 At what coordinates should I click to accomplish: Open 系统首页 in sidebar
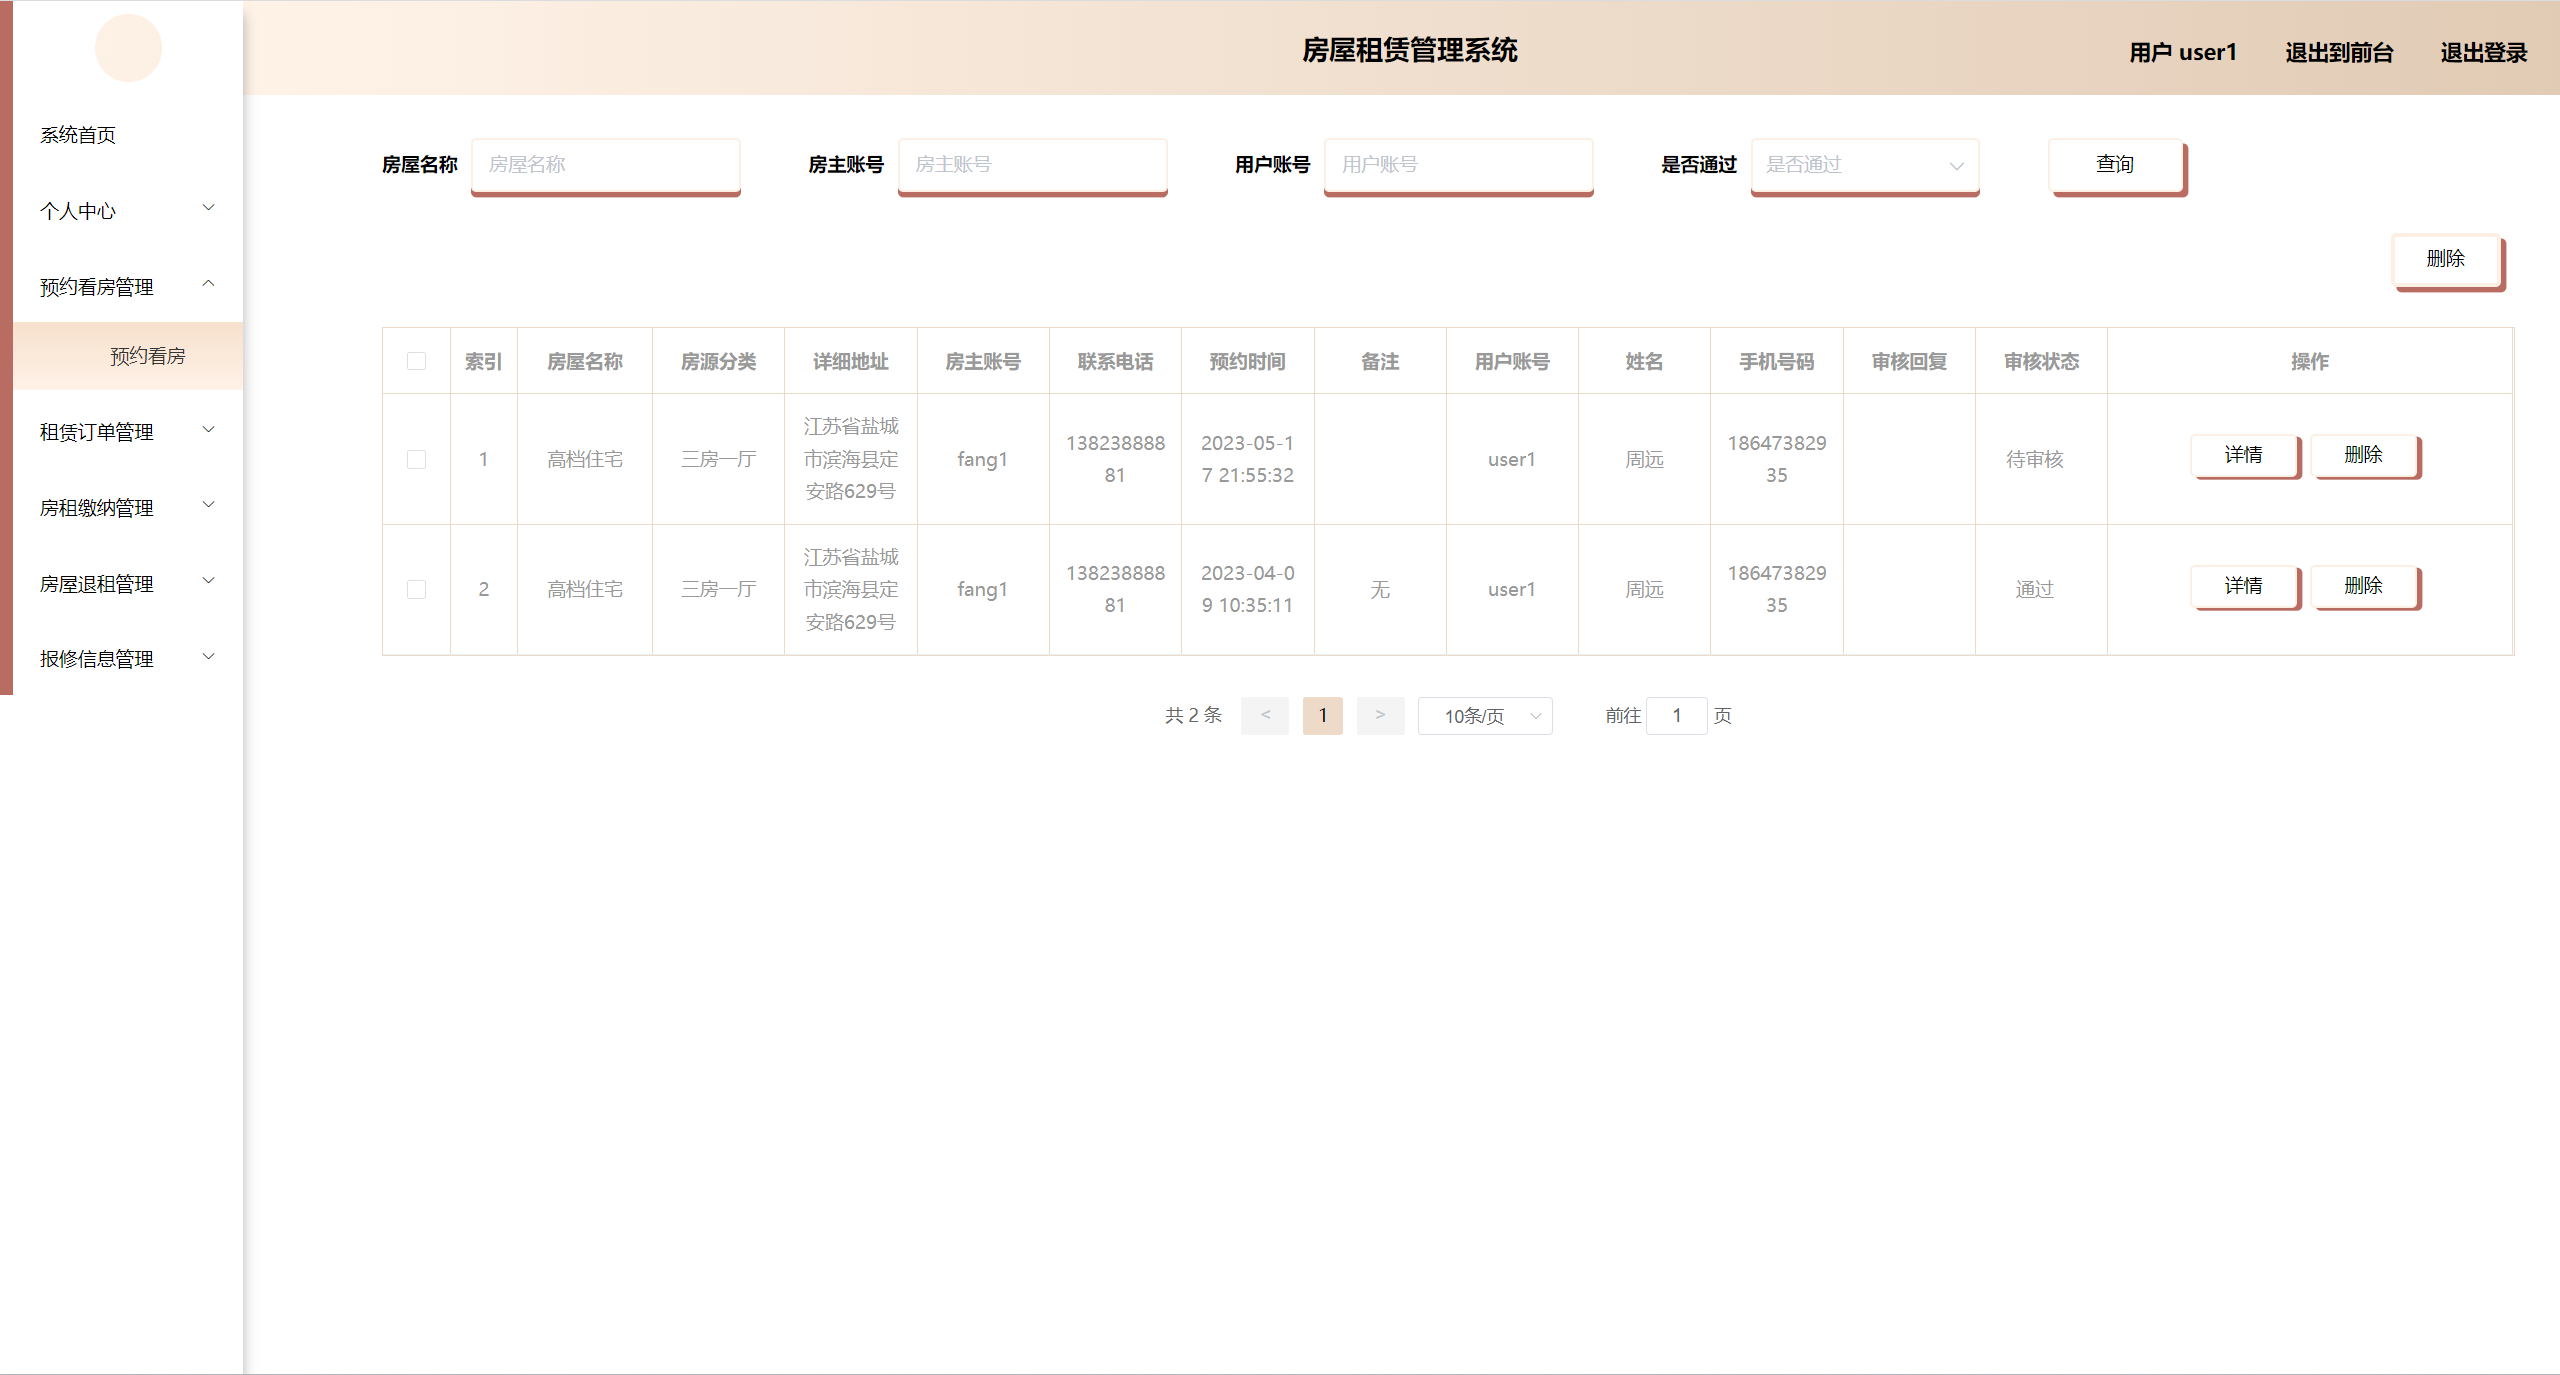tap(78, 135)
